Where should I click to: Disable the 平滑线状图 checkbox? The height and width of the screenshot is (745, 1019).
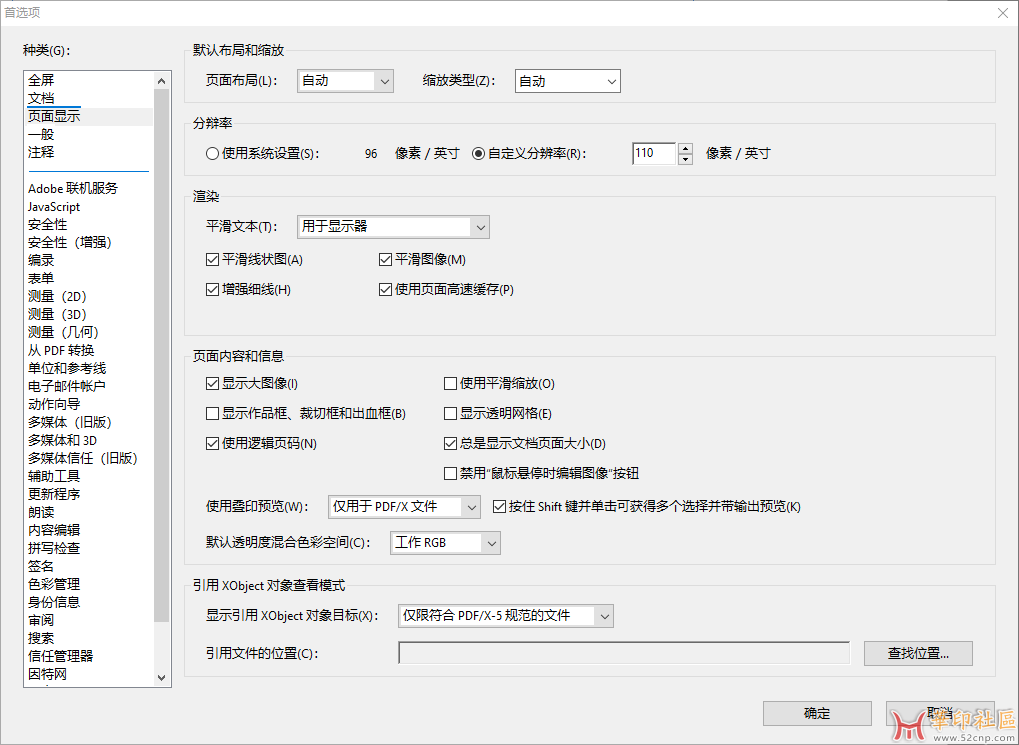212,260
